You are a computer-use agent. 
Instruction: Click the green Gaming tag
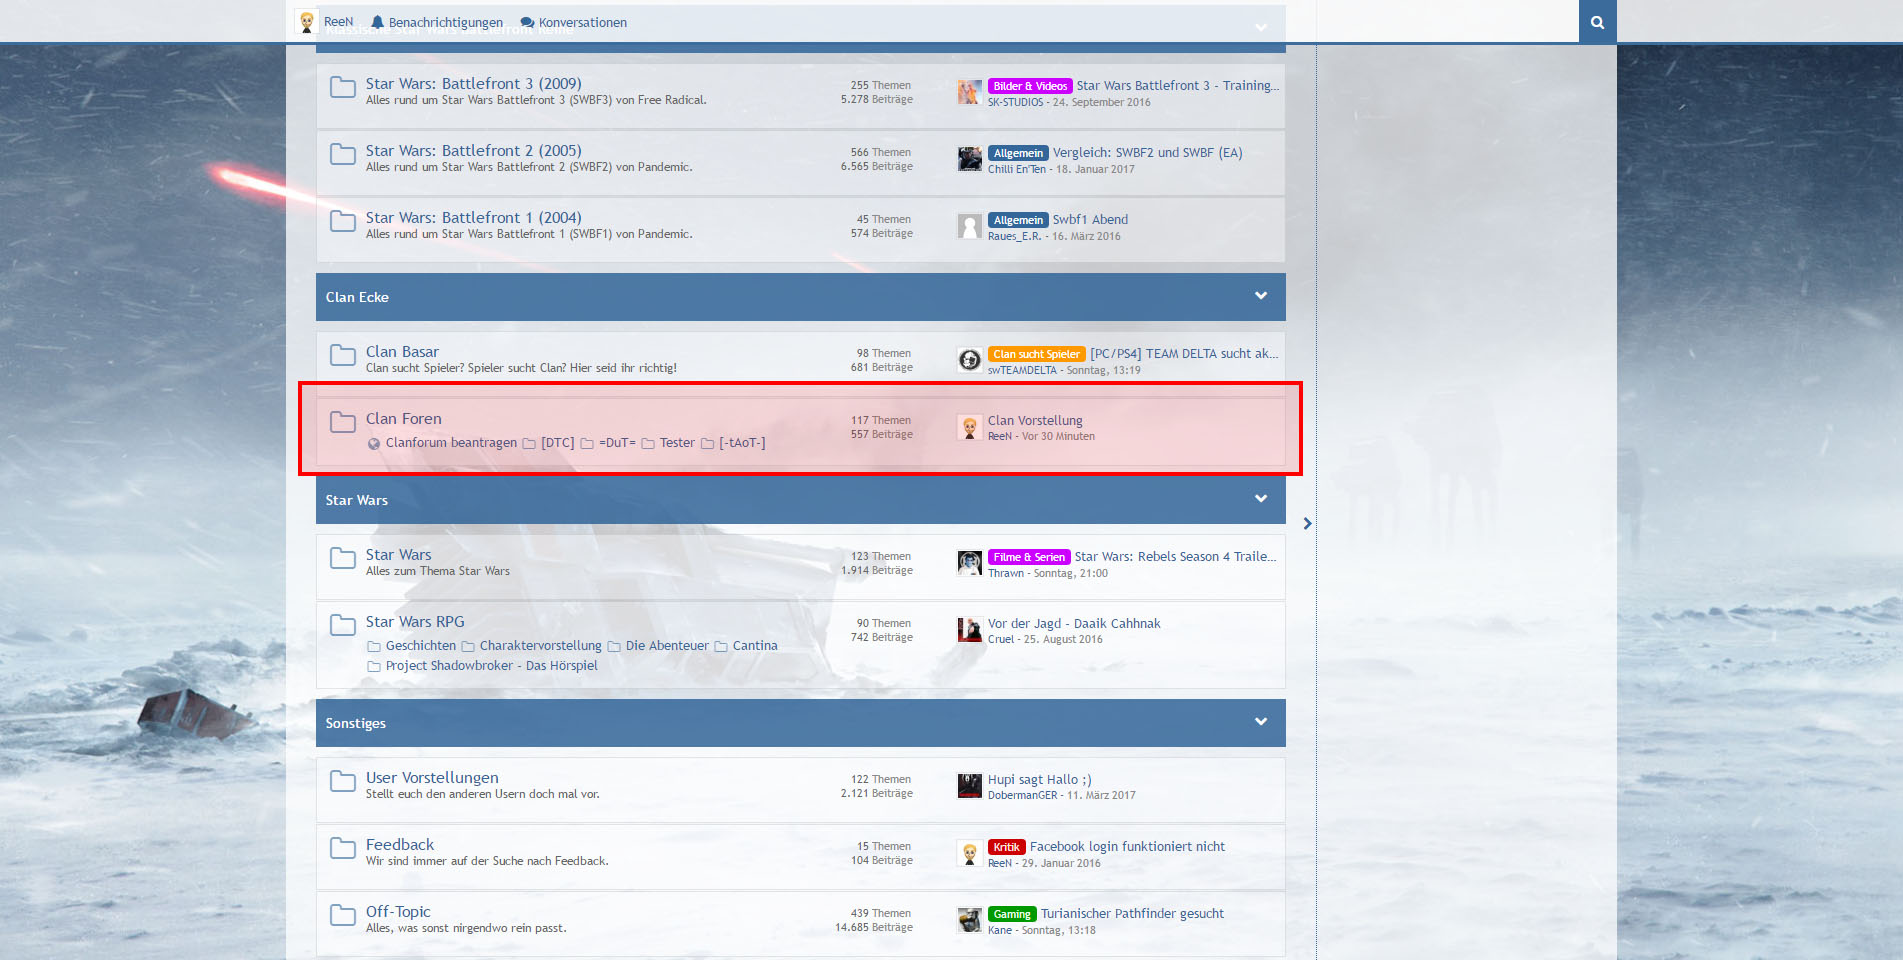(x=1012, y=914)
